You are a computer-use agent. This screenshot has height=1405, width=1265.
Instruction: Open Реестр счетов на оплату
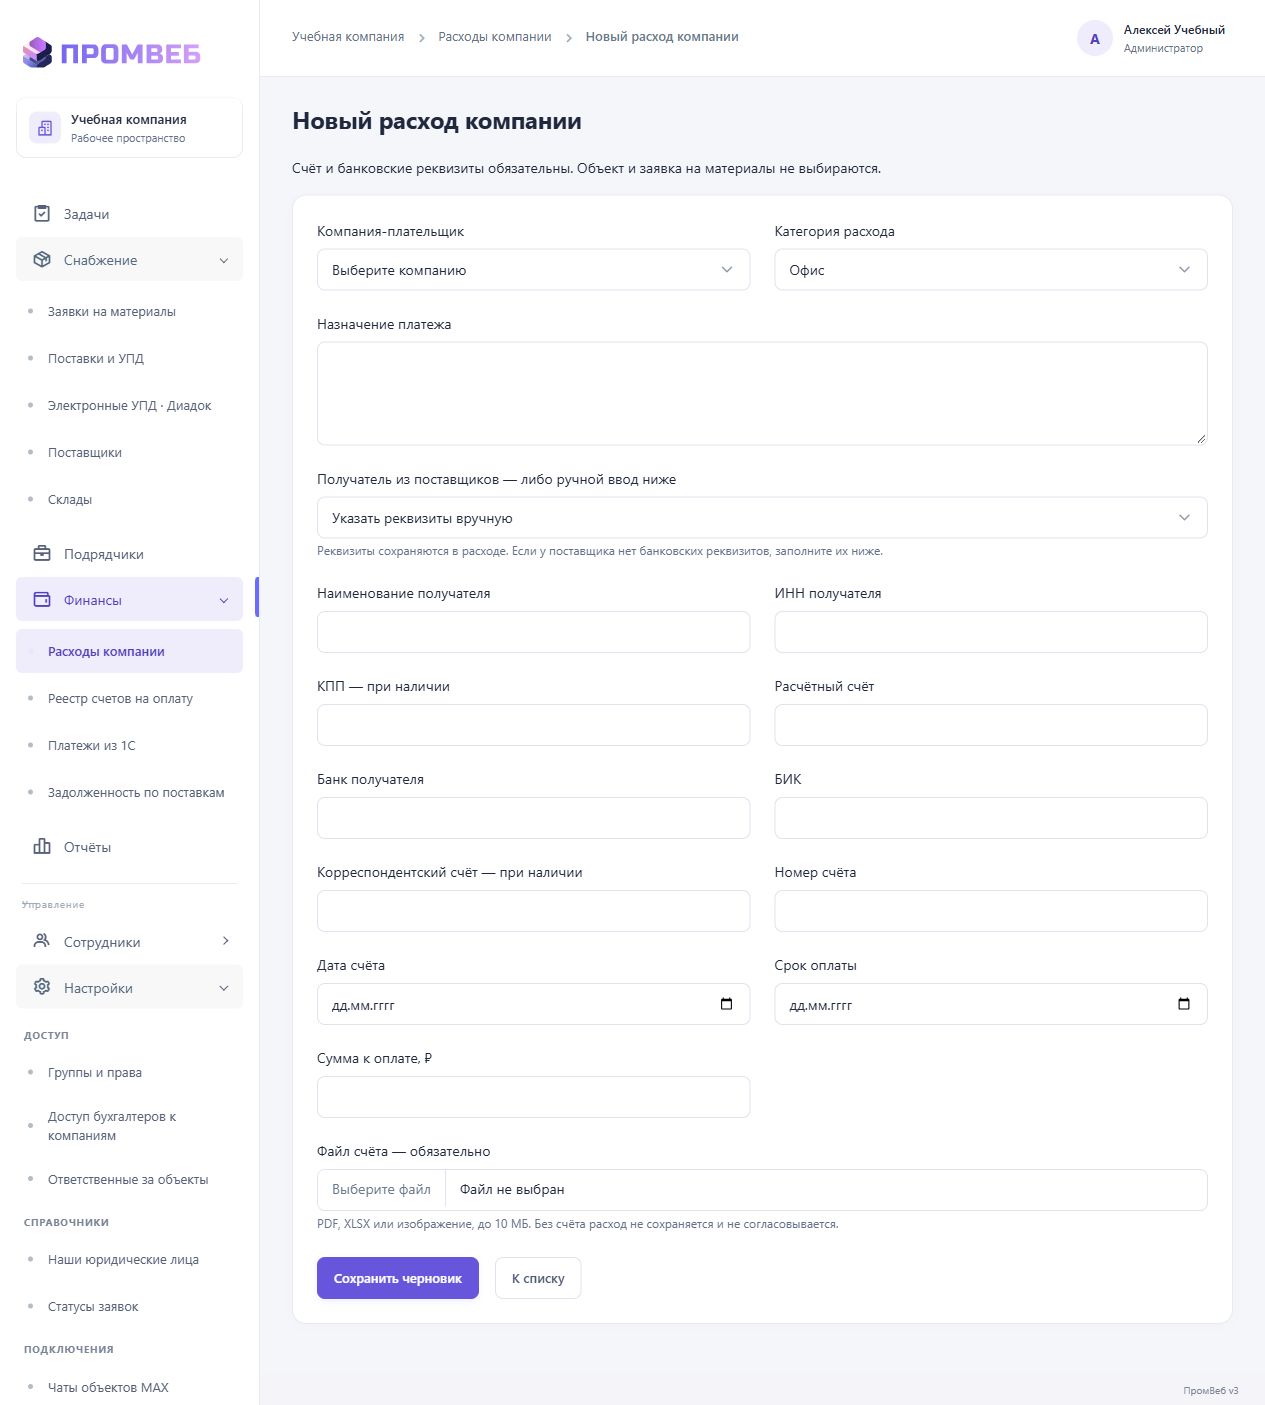point(120,699)
